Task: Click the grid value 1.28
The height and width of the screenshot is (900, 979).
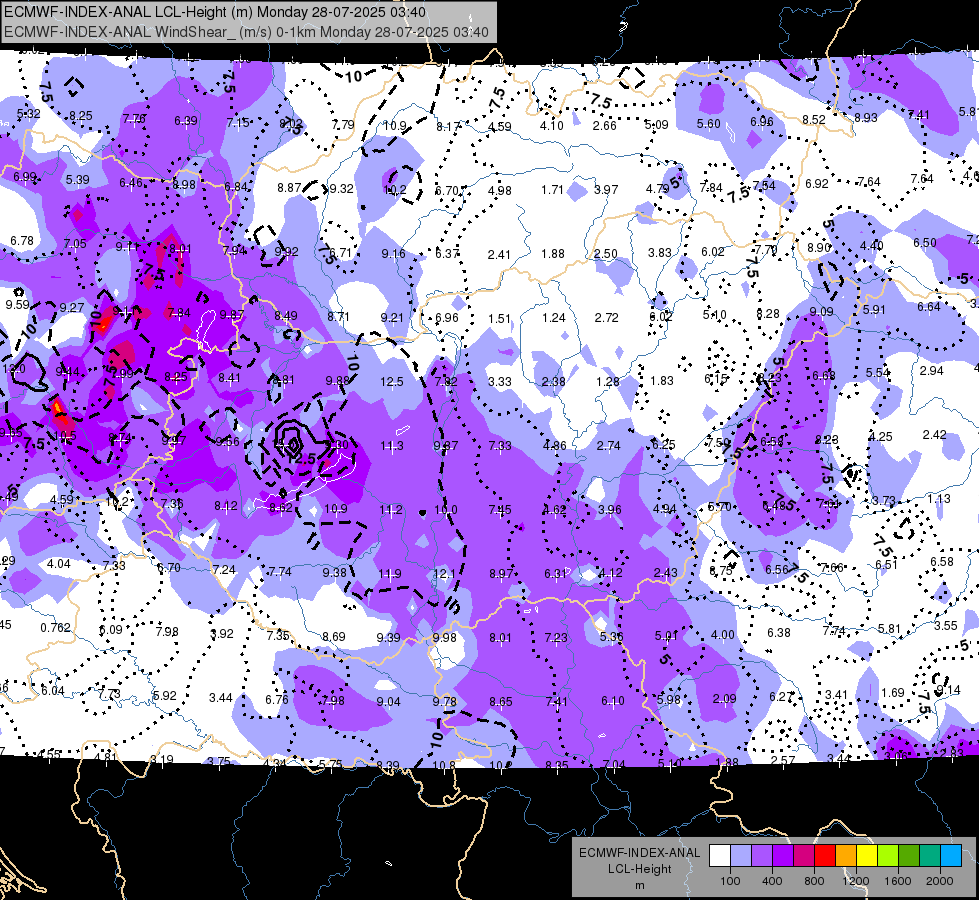Action: tap(608, 381)
